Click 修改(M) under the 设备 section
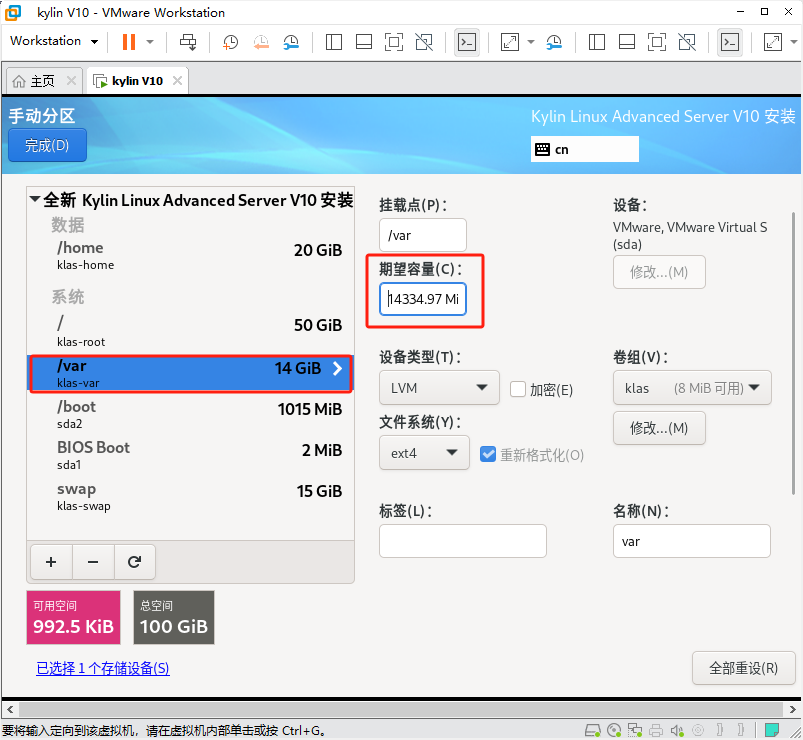Image resolution: width=803 pixels, height=740 pixels. (x=659, y=272)
